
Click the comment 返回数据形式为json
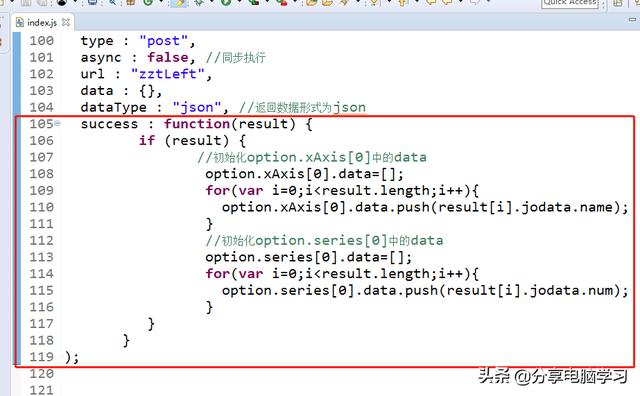pyautogui.click(x=302, y=107)
